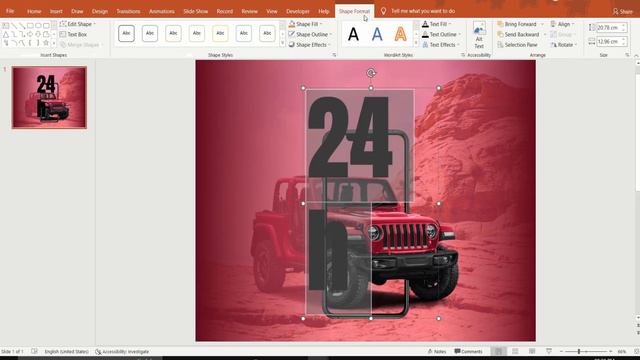Increase the shape height with the stepper
This screenshot has height=360, width=640.
click(624, 25)
